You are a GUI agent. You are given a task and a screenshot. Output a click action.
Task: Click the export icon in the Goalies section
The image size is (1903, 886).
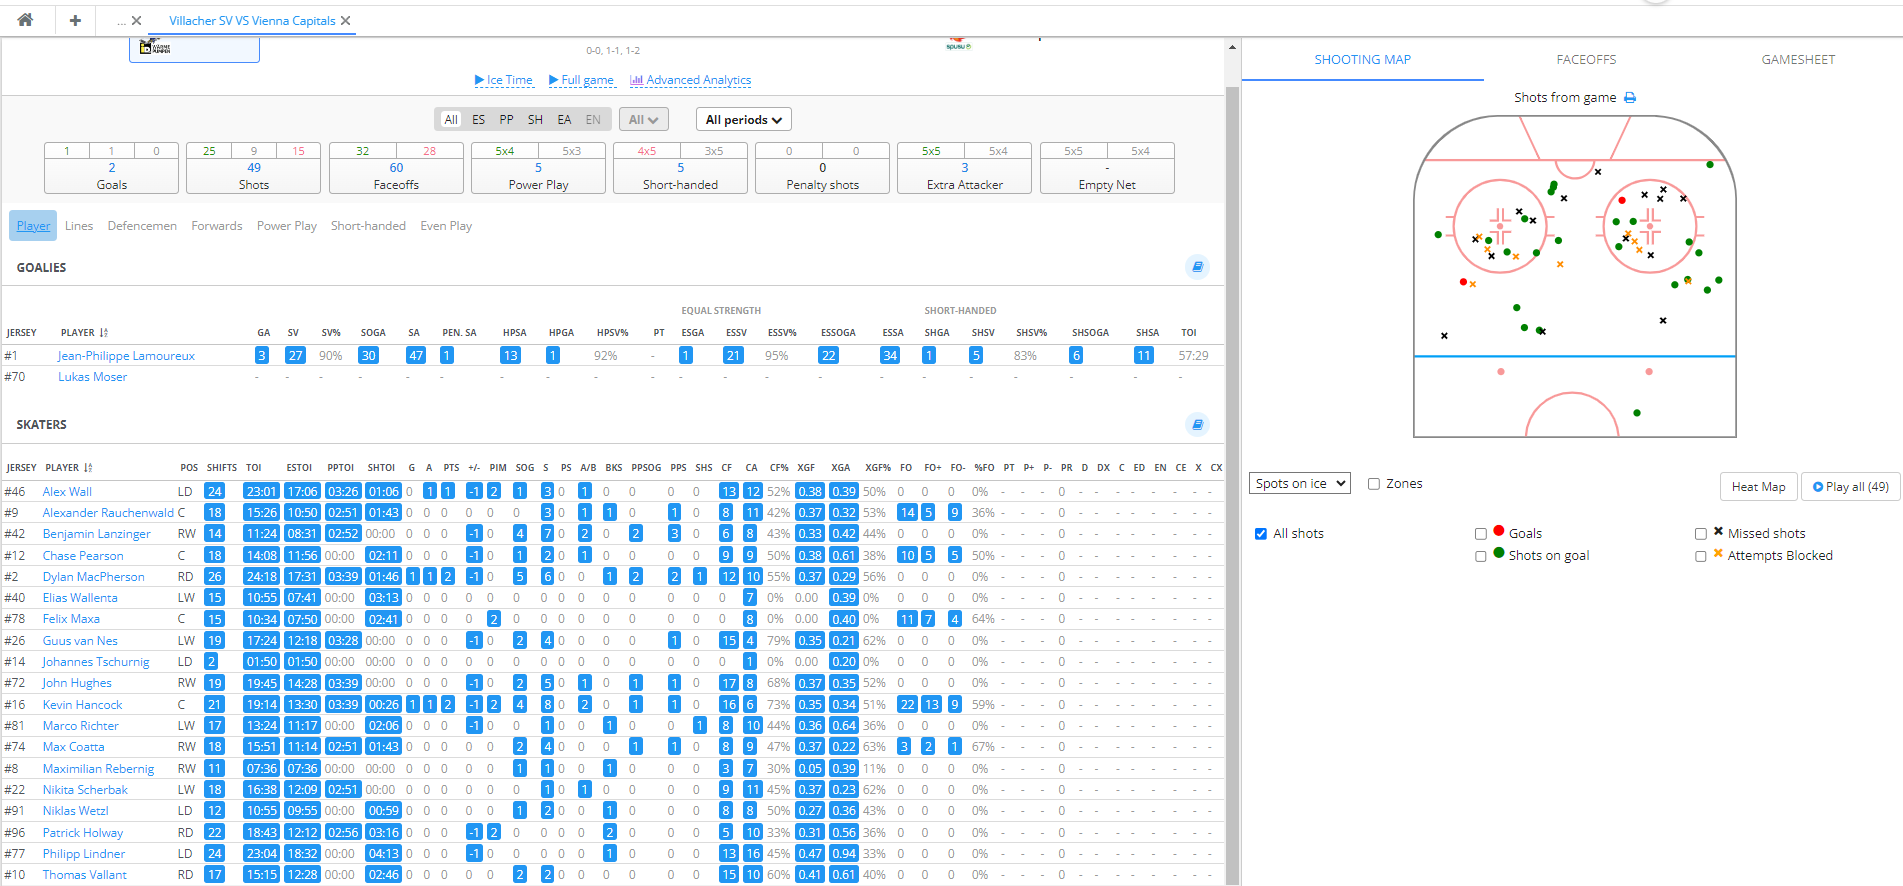[1197, 267]
